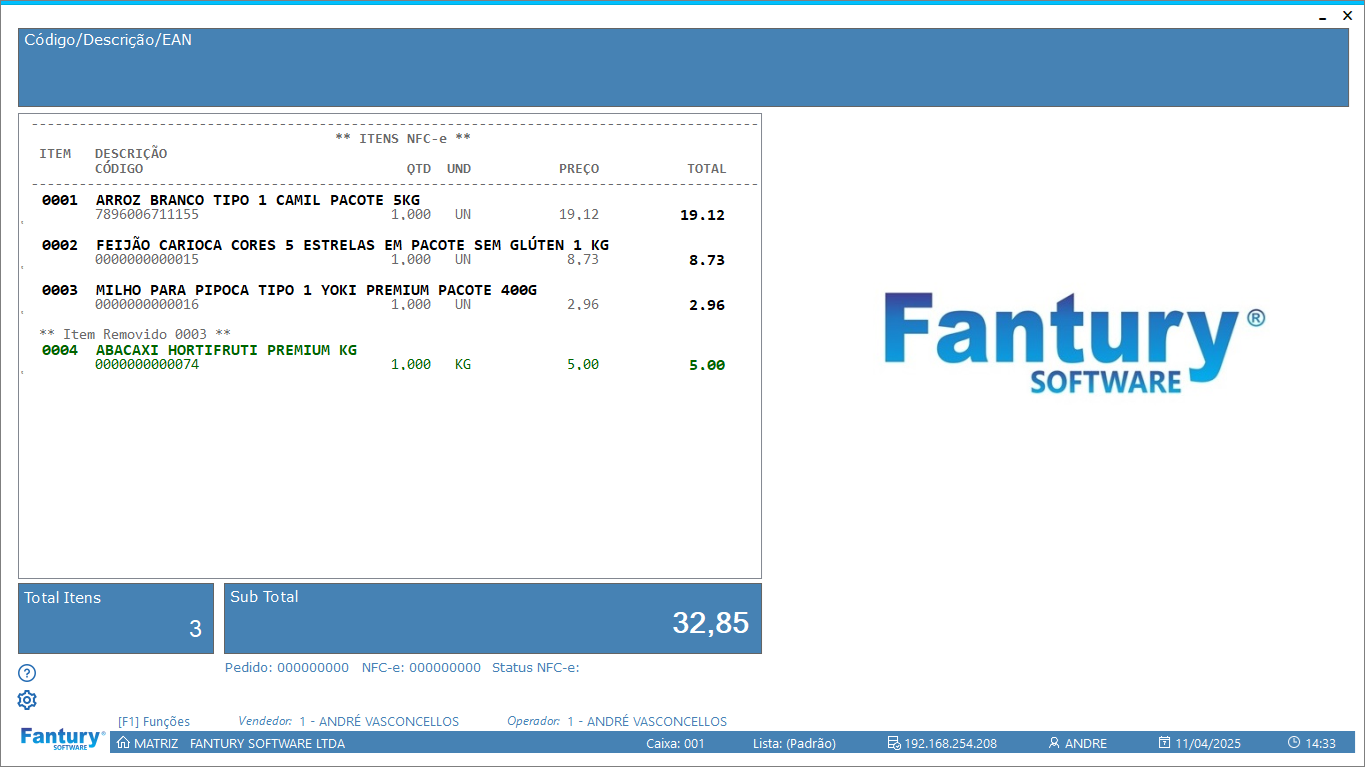Click the small Fantury logo in the status bar
Screen dimensions: 1365x767
(62, 739)
